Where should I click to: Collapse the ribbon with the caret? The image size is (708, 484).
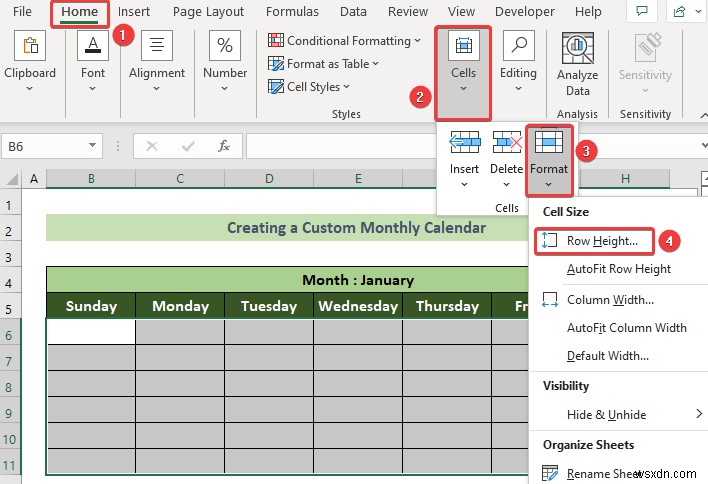coord(704,115)
